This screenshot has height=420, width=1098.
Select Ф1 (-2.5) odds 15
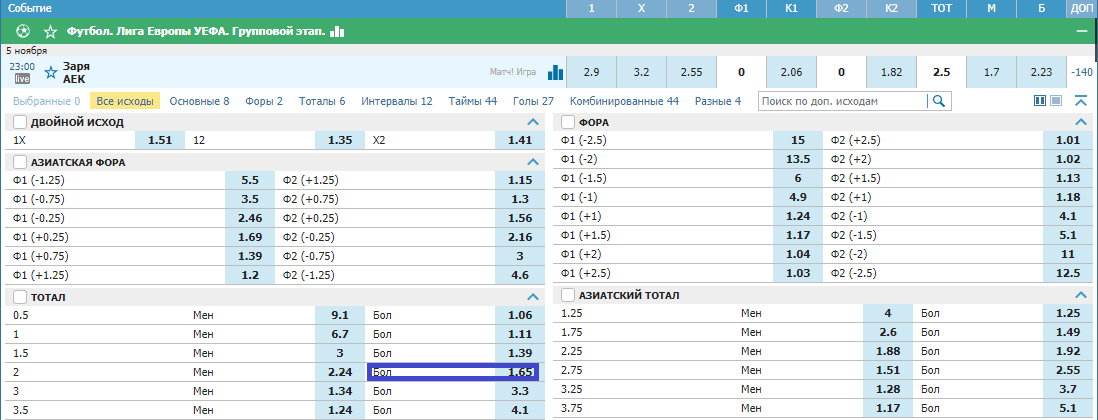tap(798, 140)
